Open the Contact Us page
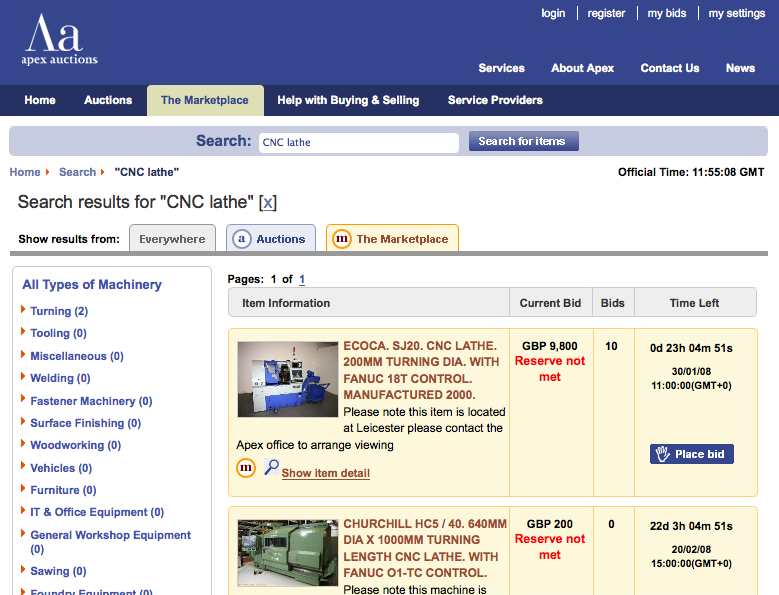 (x=670, y=68)
